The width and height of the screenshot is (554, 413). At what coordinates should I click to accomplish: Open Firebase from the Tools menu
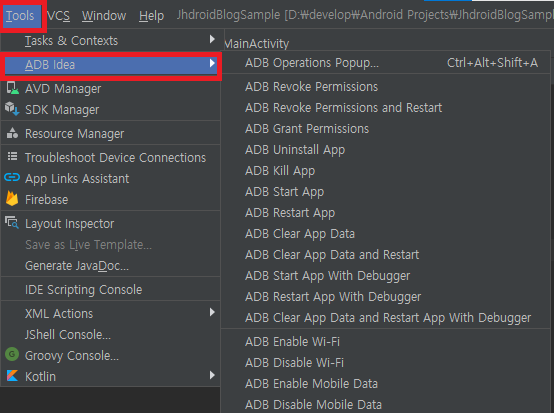click(111, 200)
